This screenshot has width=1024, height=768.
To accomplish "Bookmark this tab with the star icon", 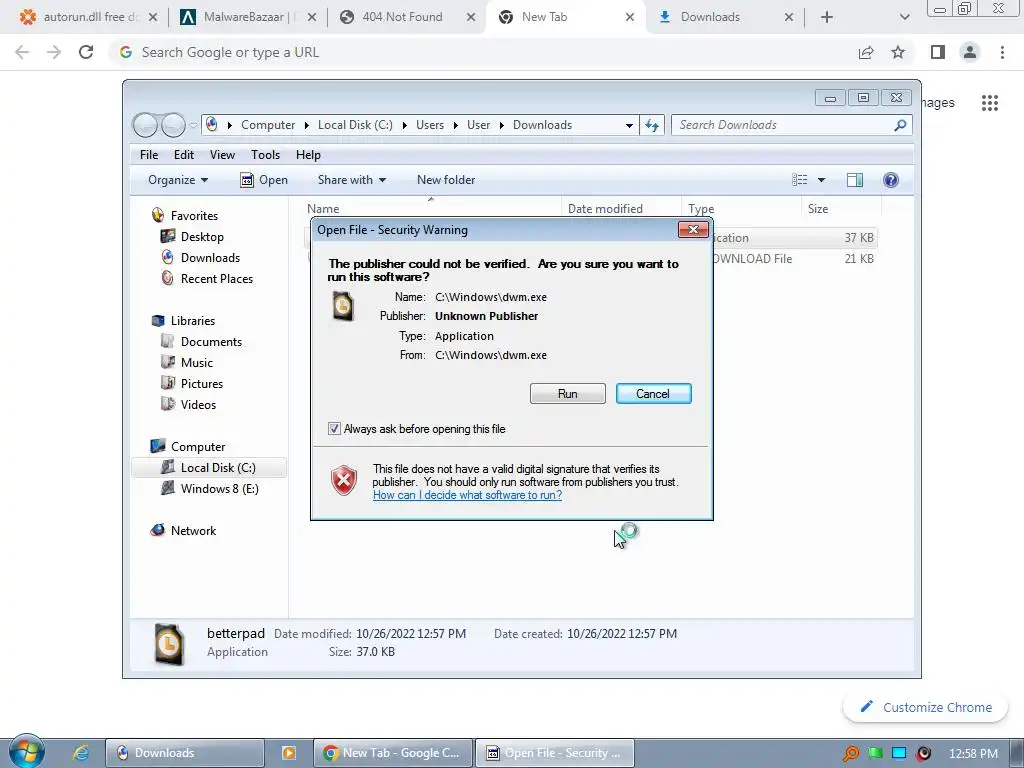I will tap(898, 52).
